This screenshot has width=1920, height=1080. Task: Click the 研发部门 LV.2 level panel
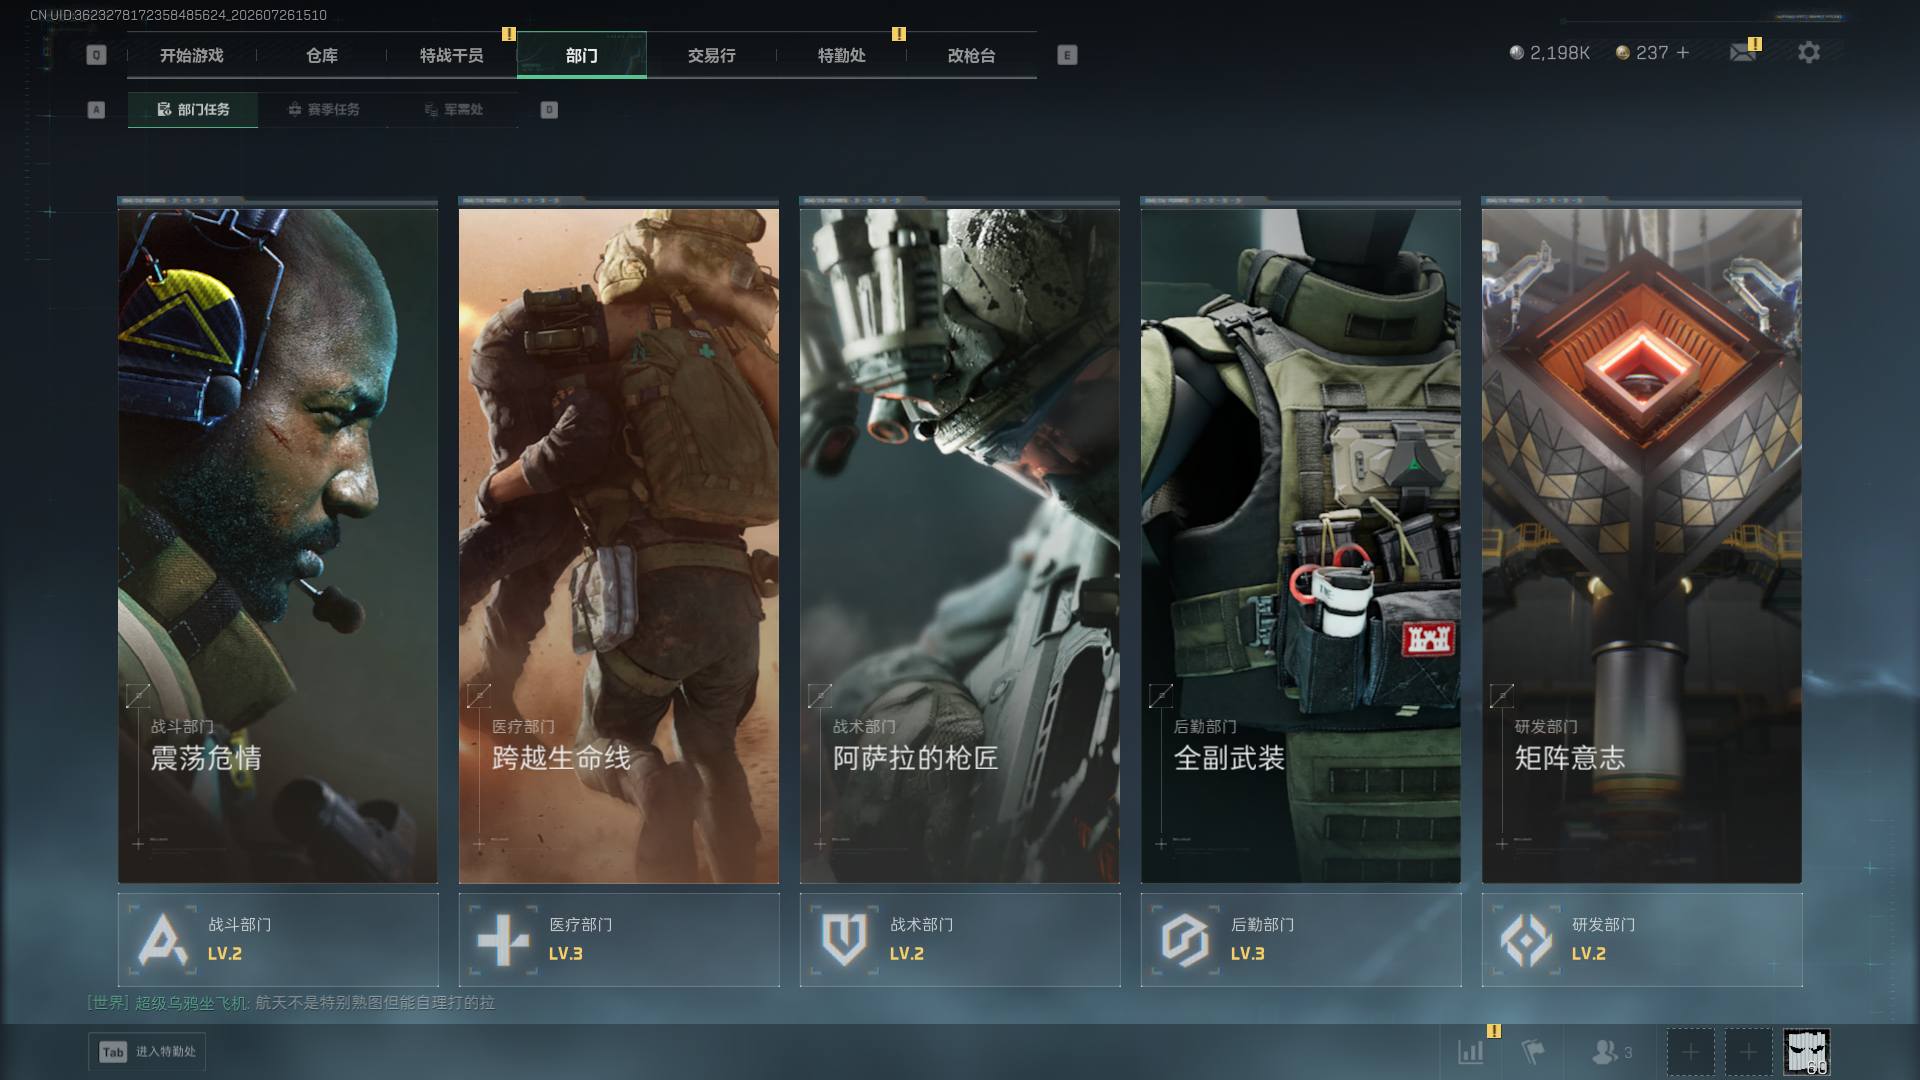point(1642,940)
